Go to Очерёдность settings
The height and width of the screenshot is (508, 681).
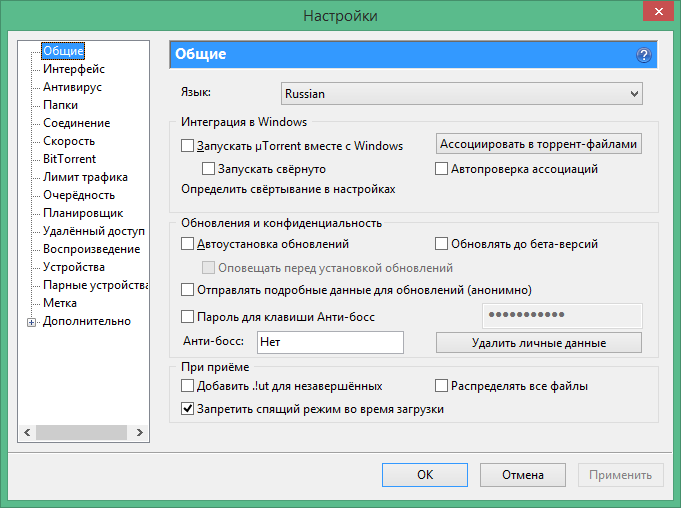[79, 195]
